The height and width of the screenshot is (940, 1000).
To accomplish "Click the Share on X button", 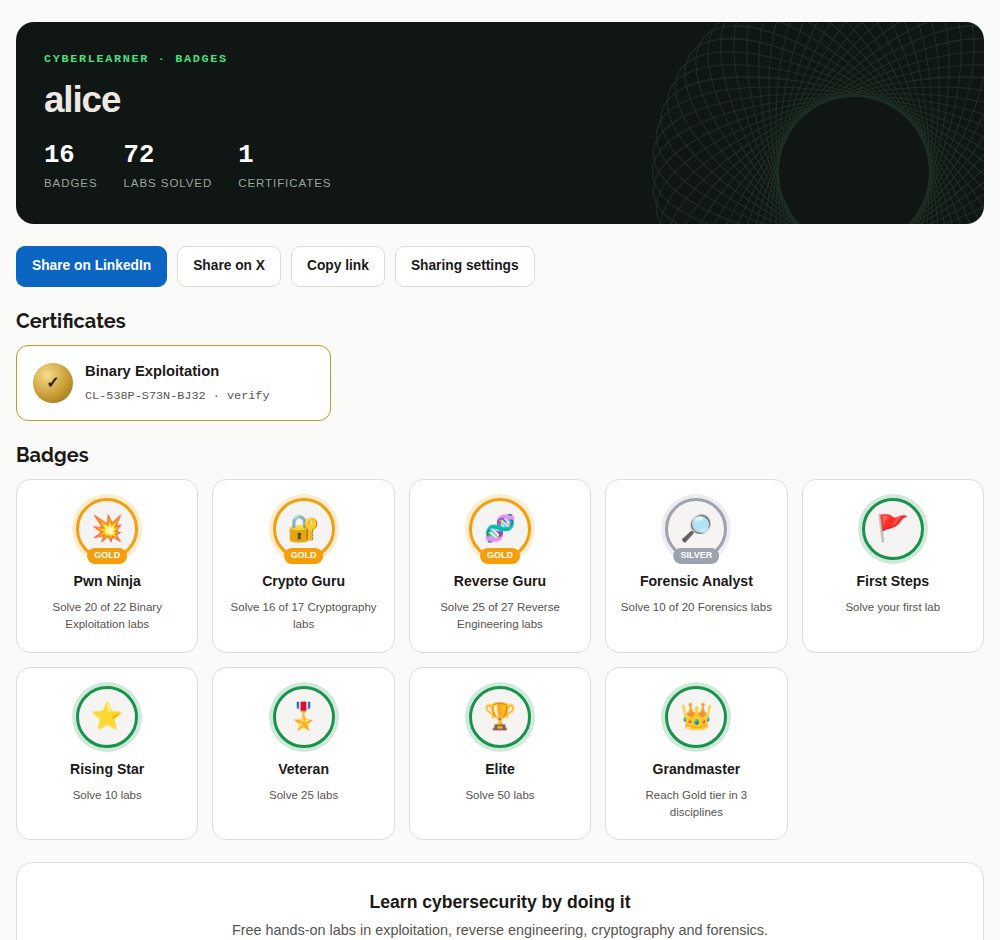I will pos(229,266).
